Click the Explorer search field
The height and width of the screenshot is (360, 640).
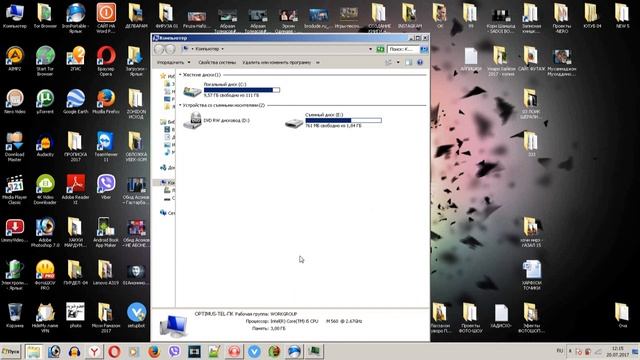pyautogui.click(x=402, y=49)
